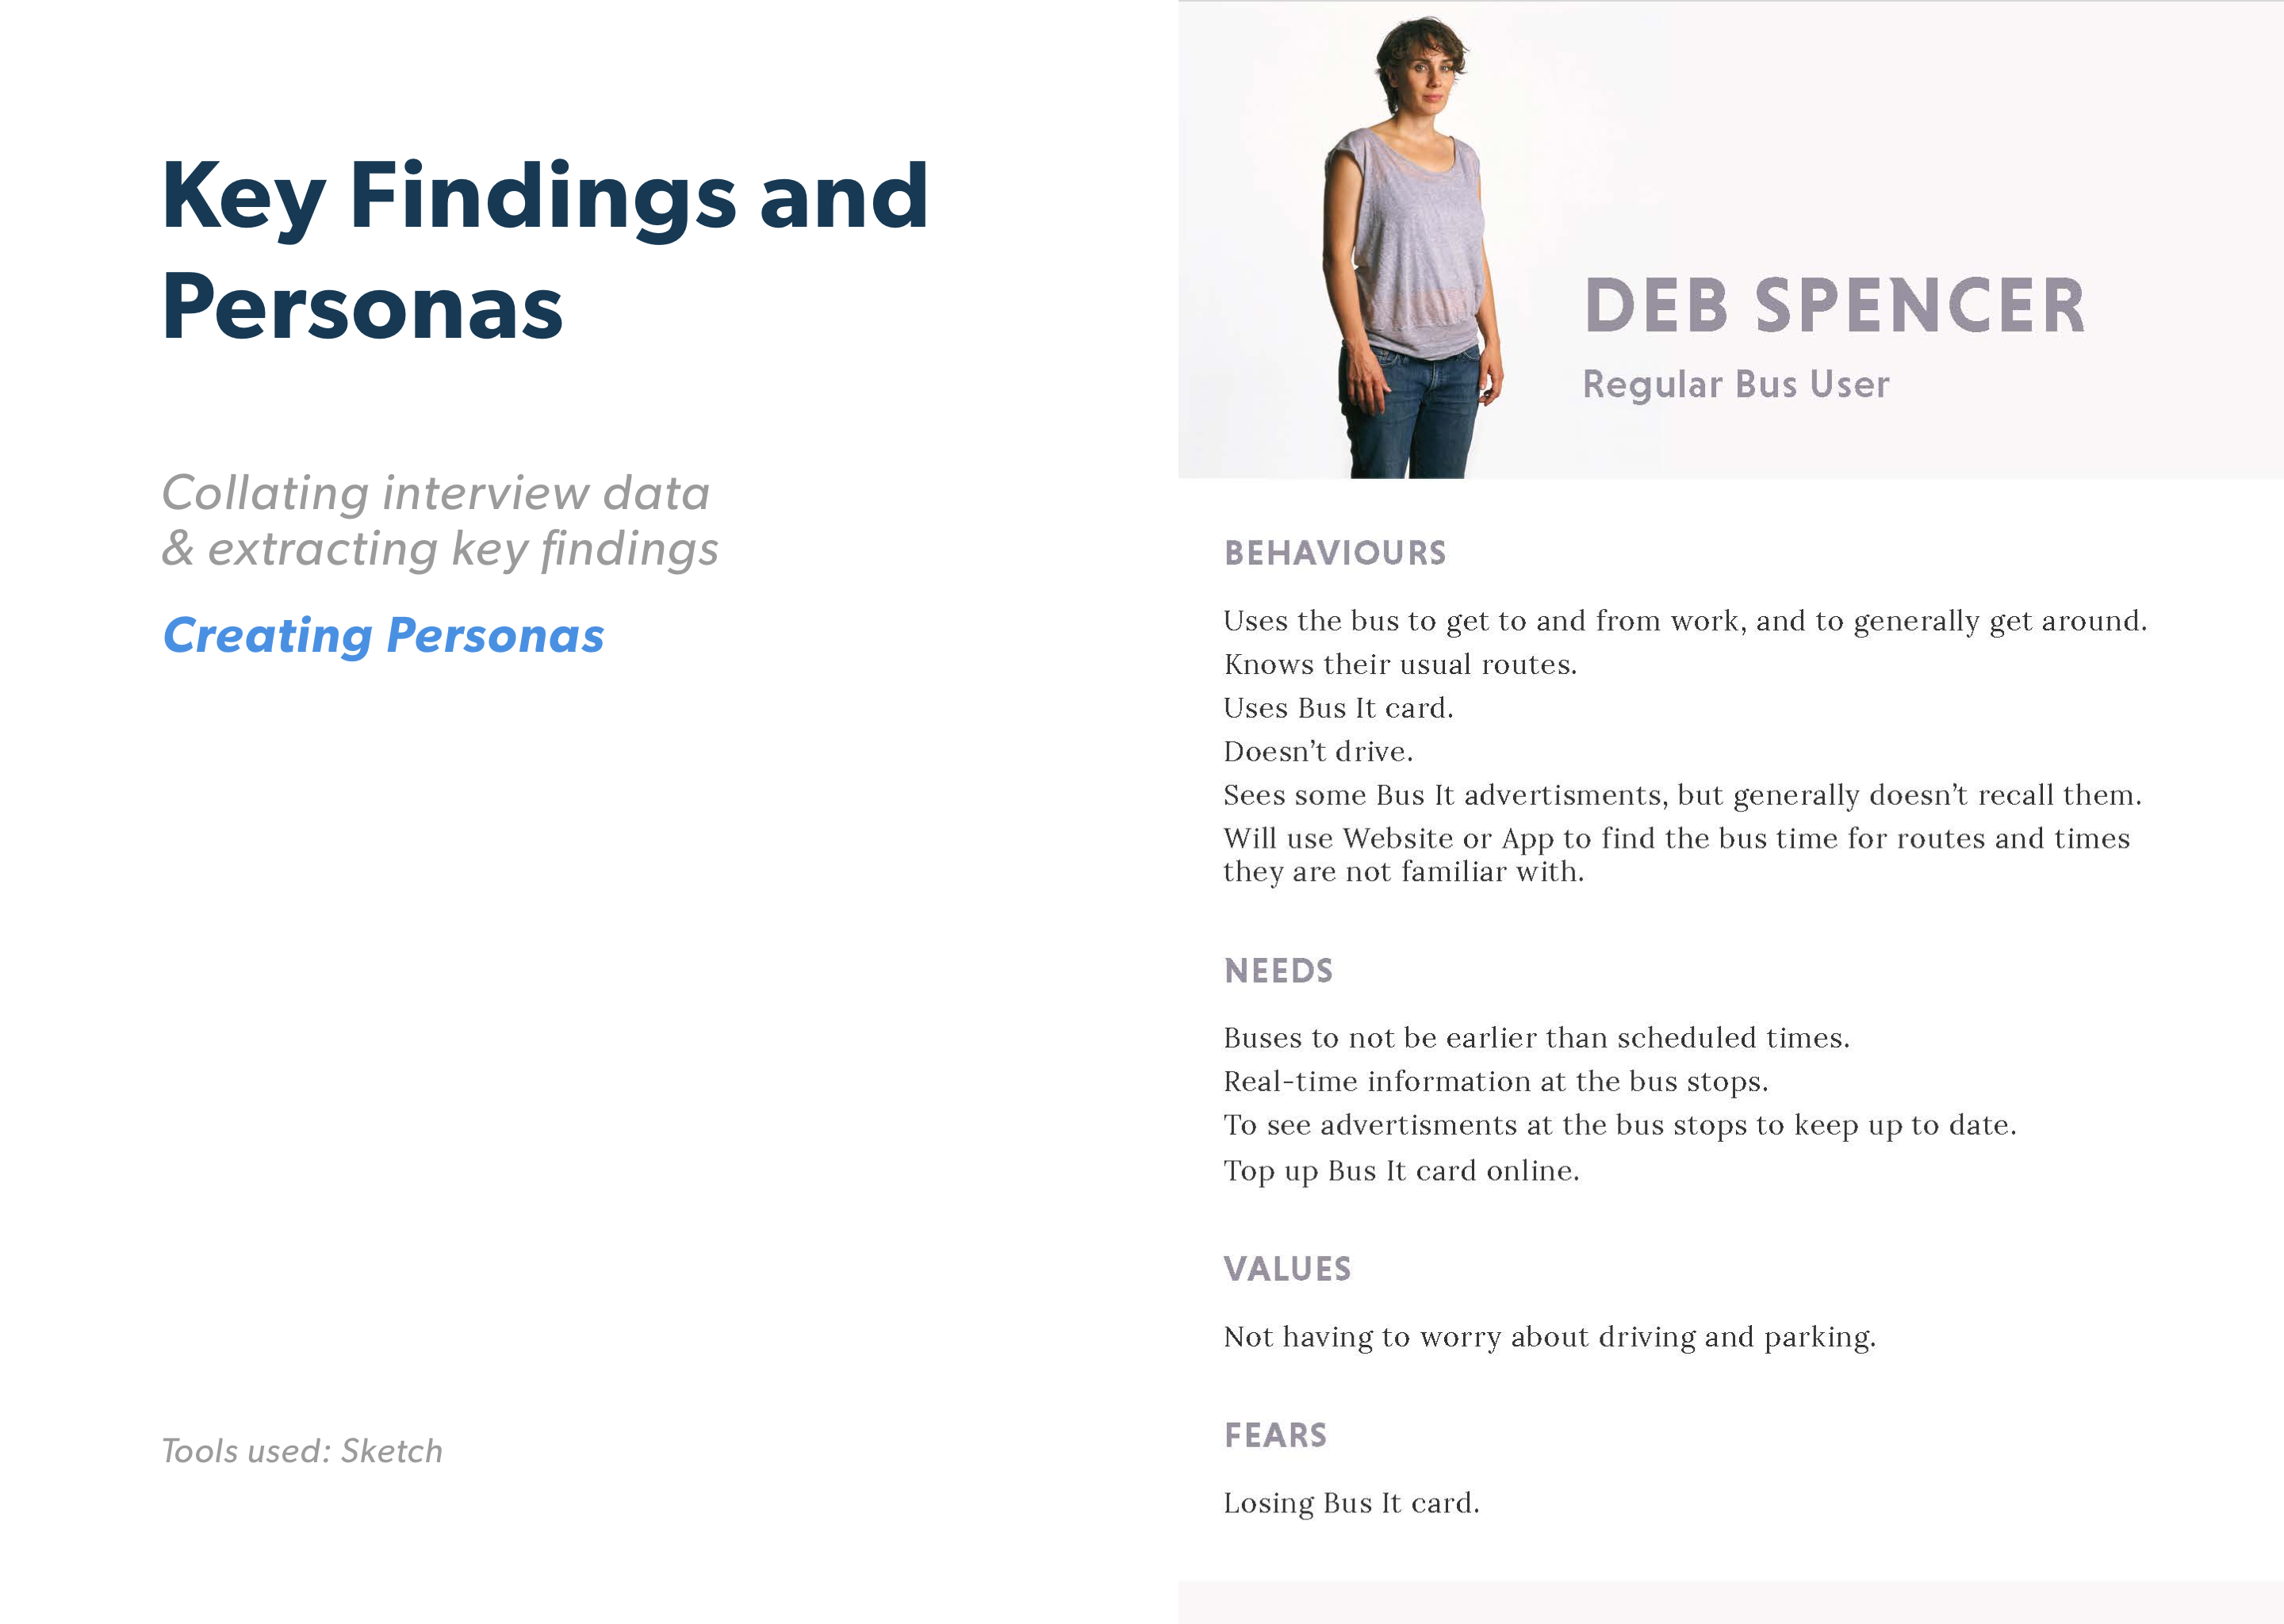The height and width of the screenshot is (1624, 2284).
Task: Select the line about driving and parking
Action: (1549, 1338)
